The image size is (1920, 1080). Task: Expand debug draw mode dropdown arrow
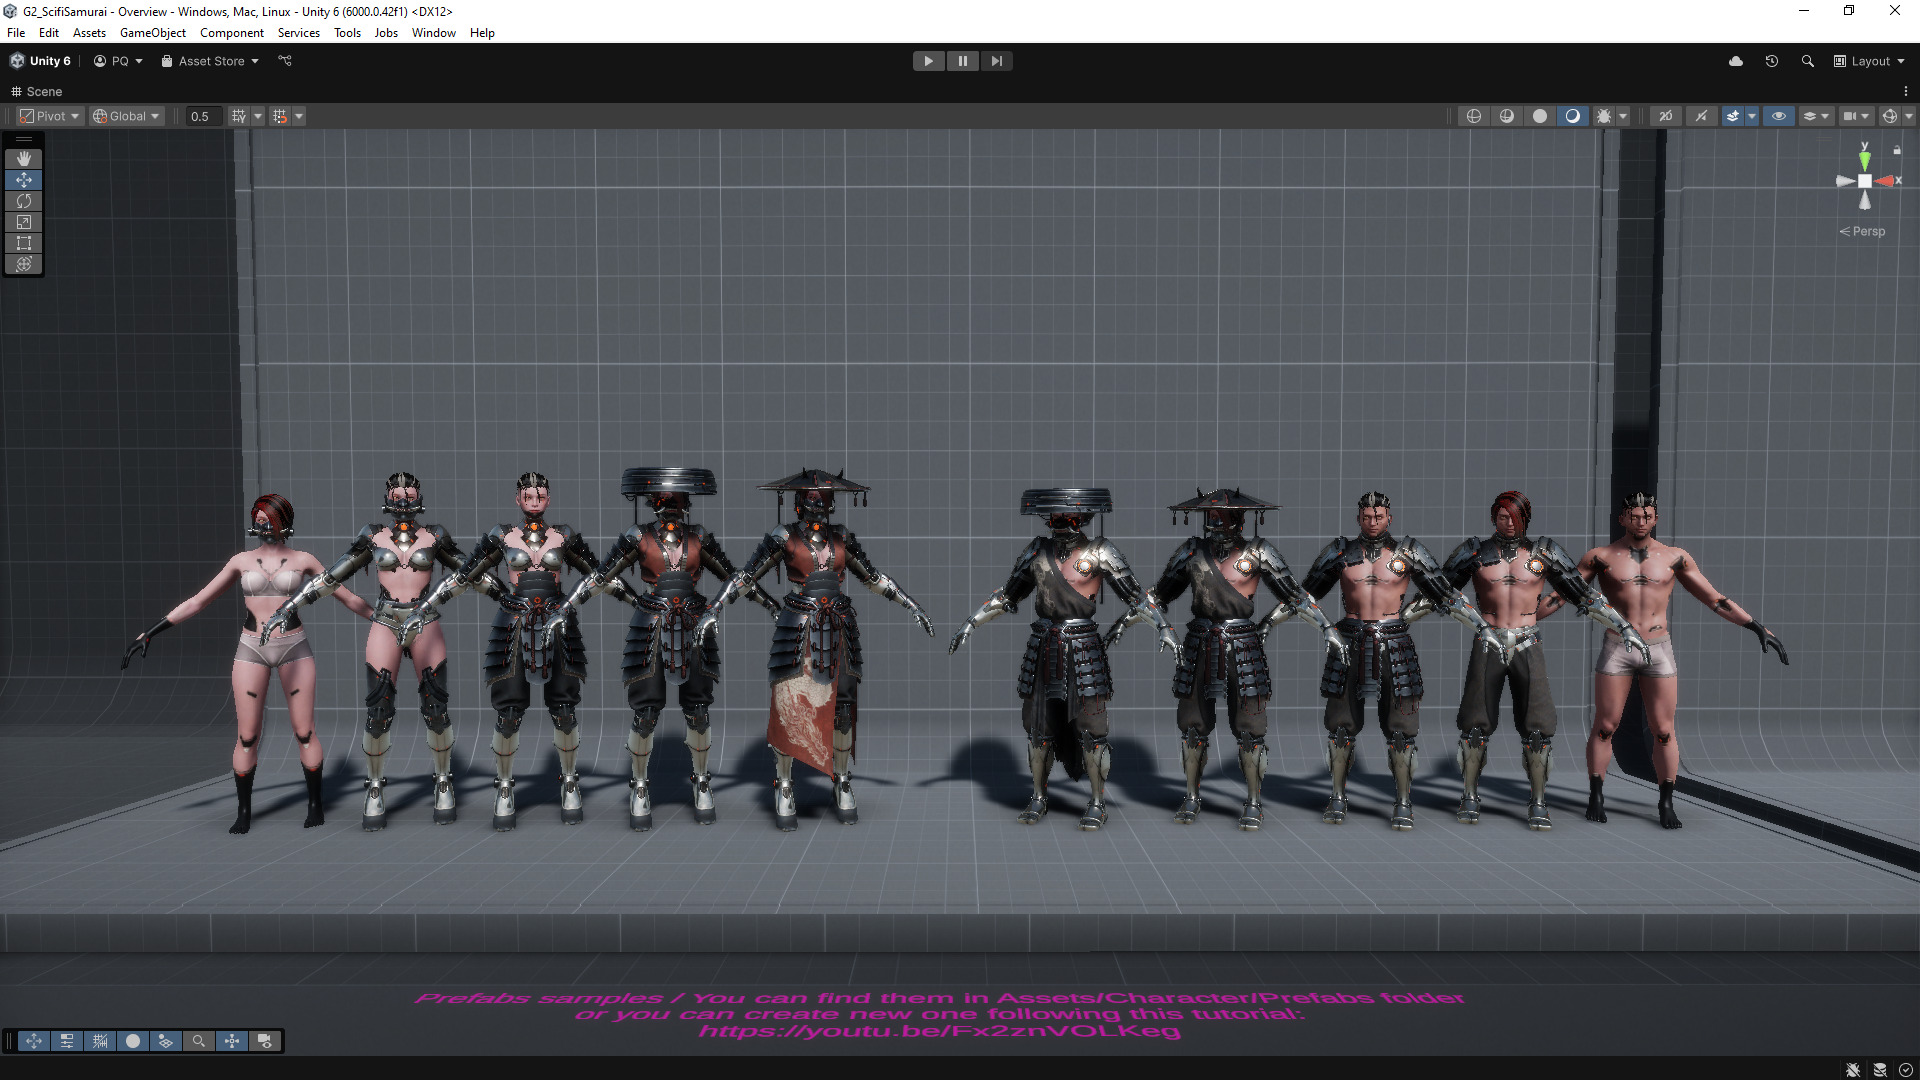pyautogui.click(x=1623, y=116)
